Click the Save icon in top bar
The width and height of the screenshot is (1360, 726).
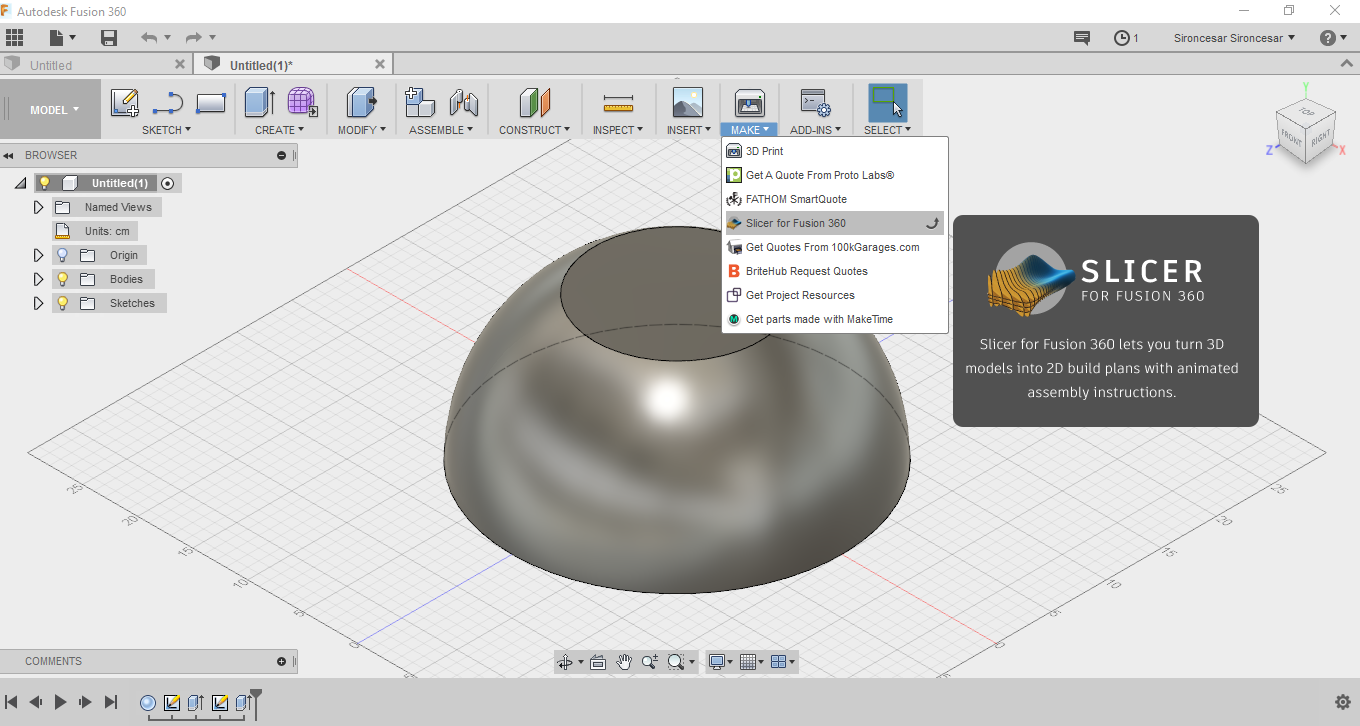[109, 38]
